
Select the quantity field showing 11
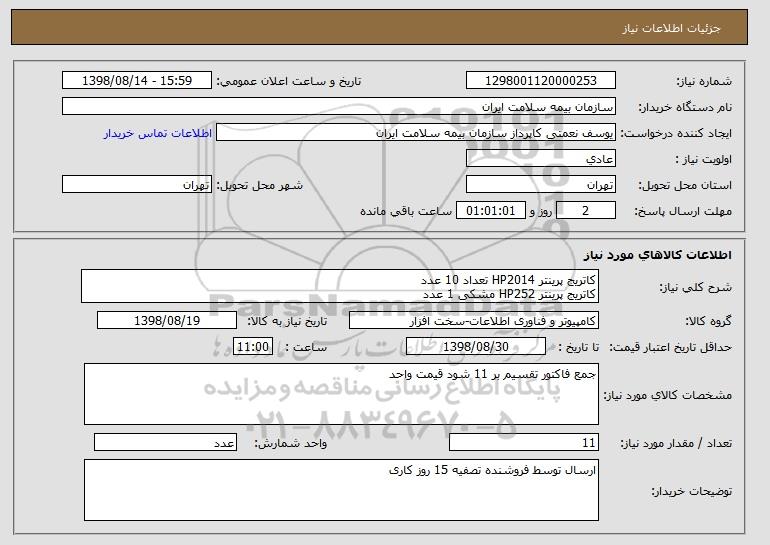pos(524,442)
